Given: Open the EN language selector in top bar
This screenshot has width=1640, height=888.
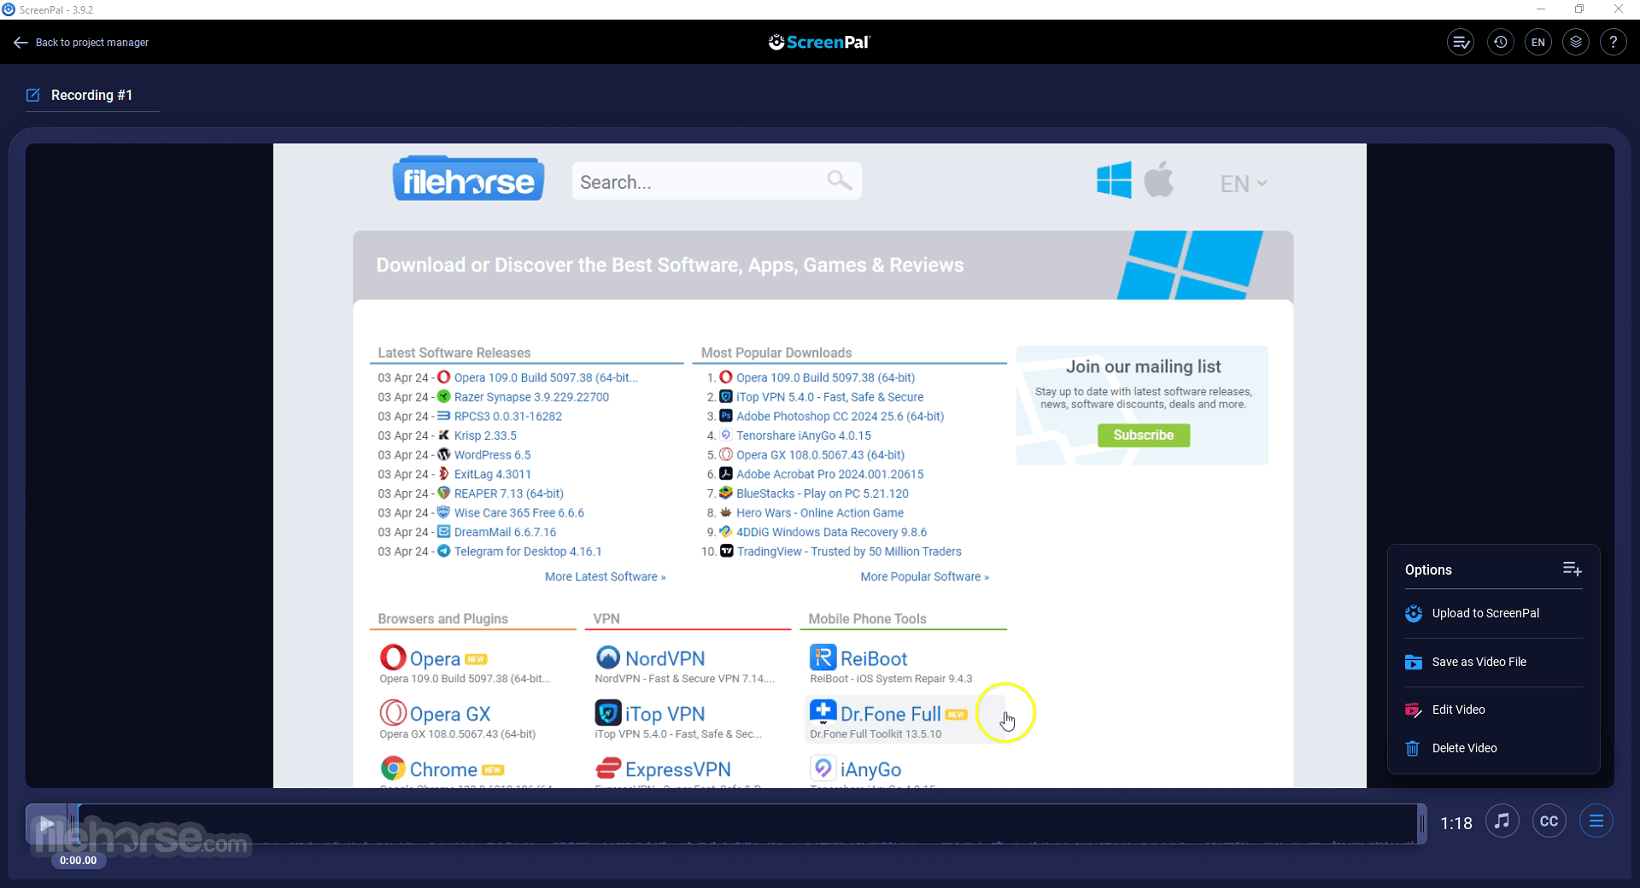Looking at the screenshot, I should coord(1538,42).
